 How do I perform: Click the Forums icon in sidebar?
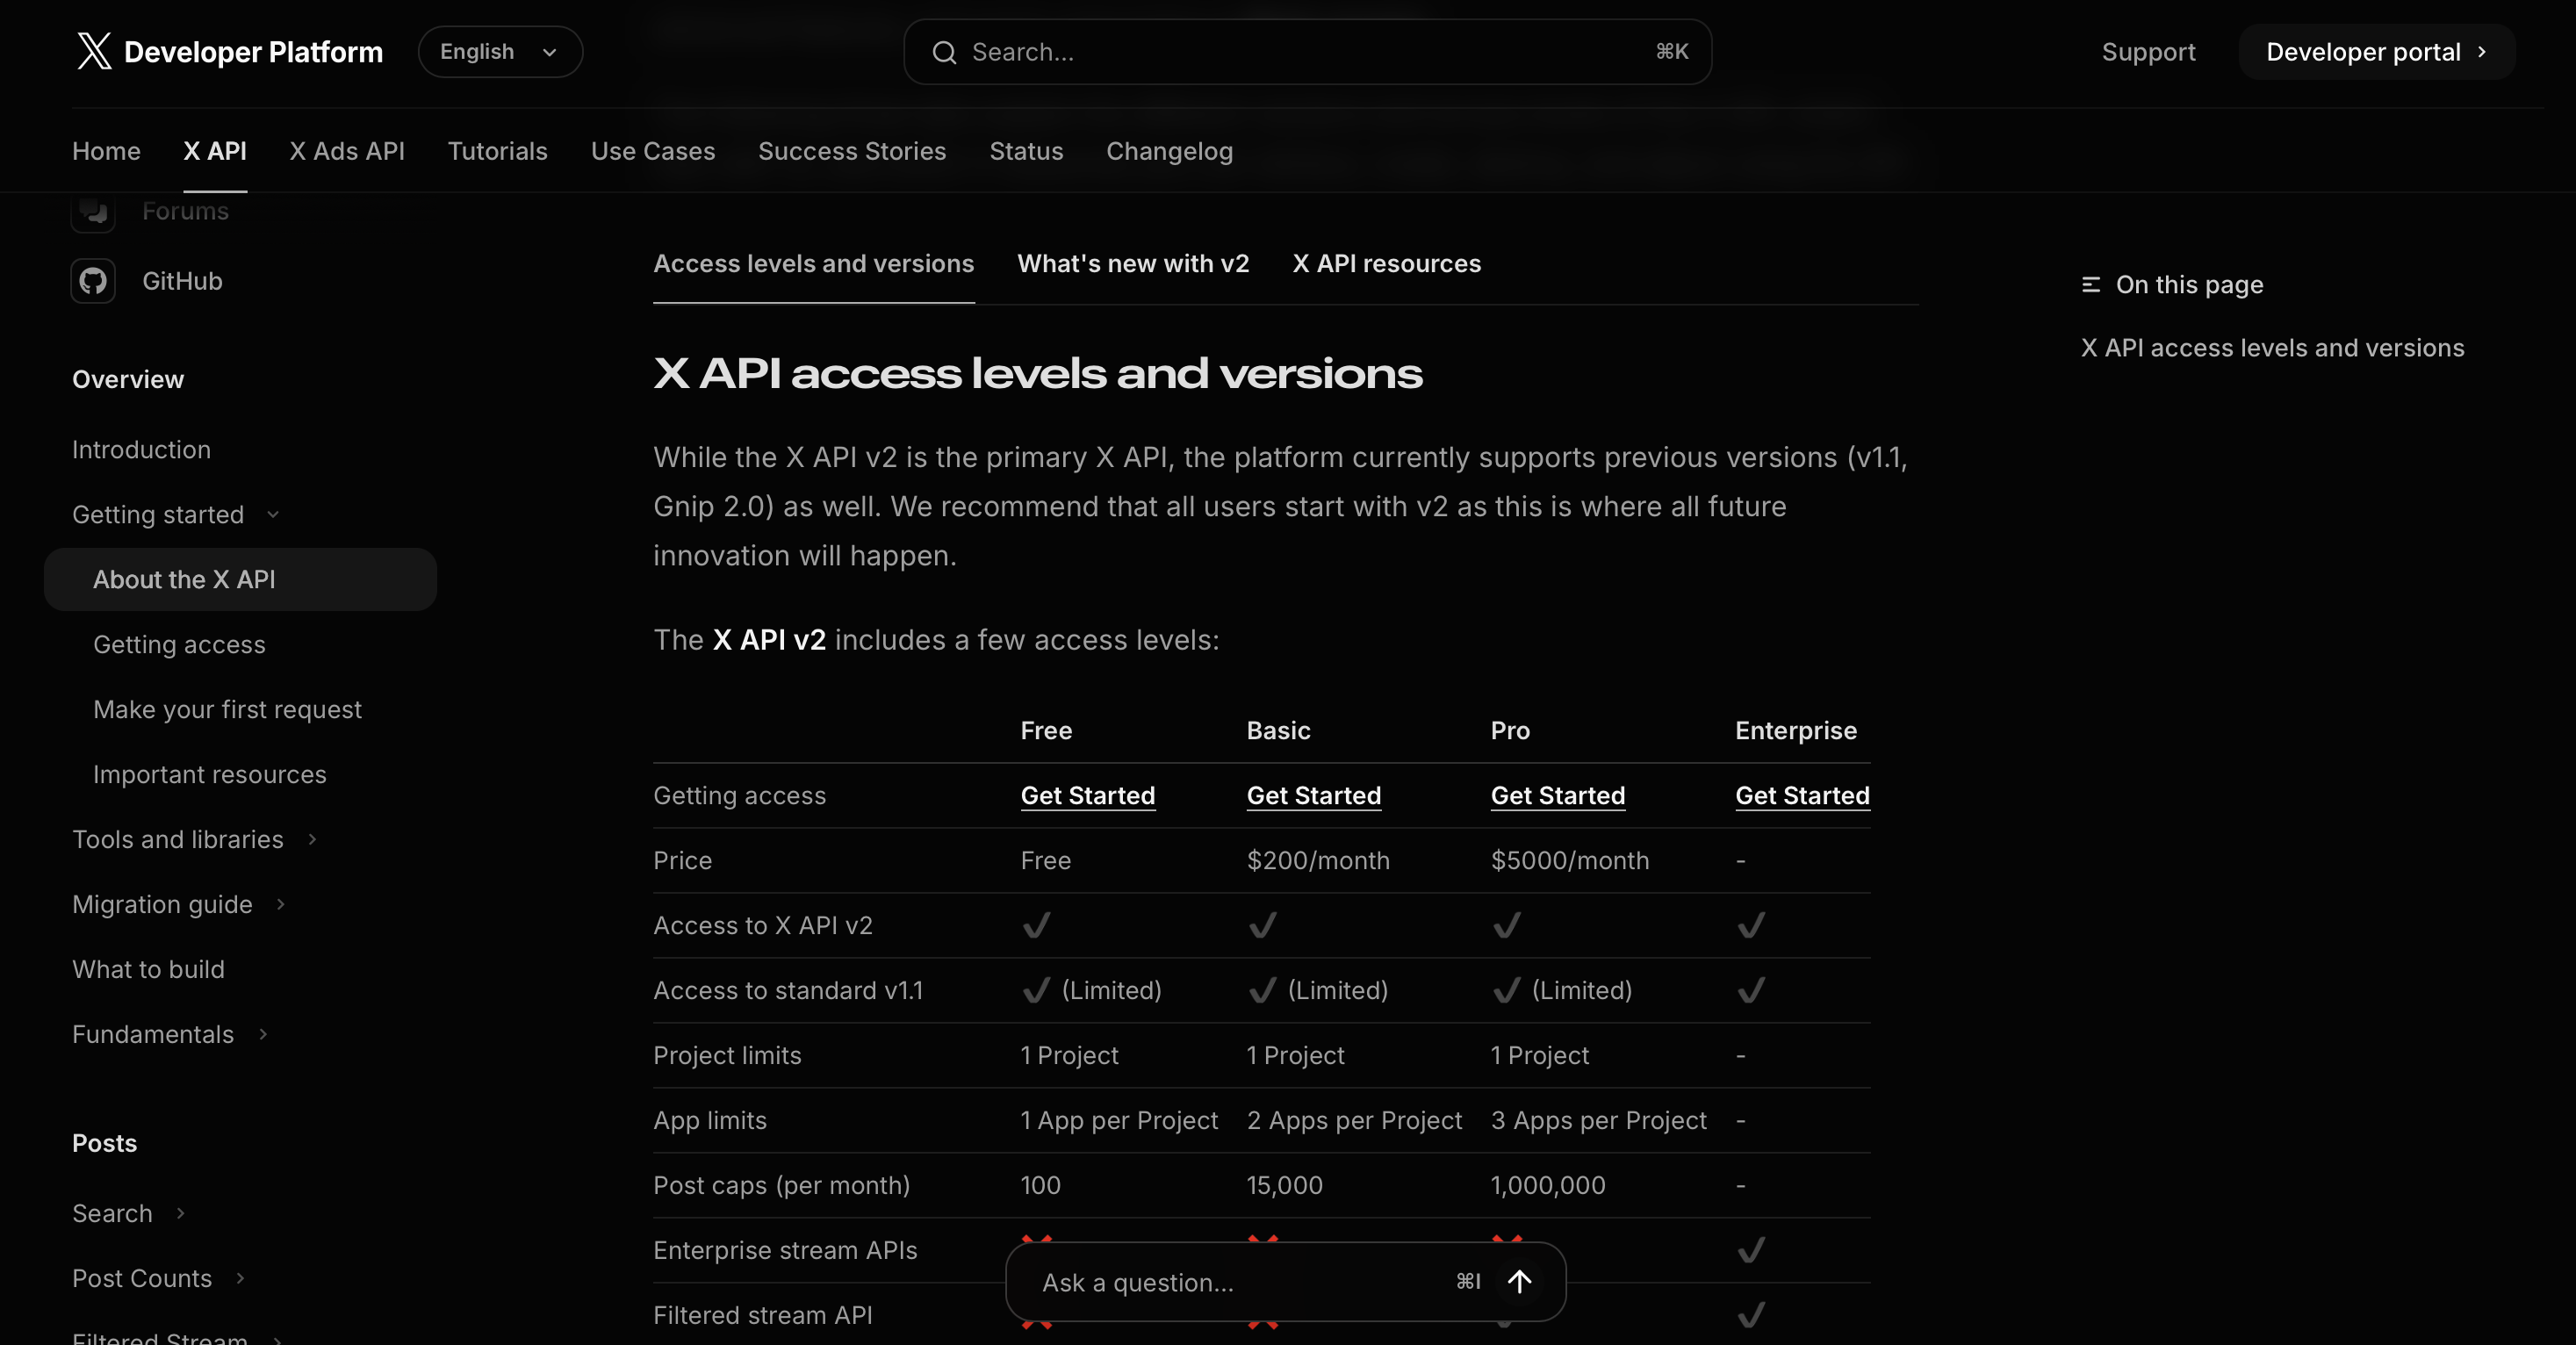tap(93, 211)
